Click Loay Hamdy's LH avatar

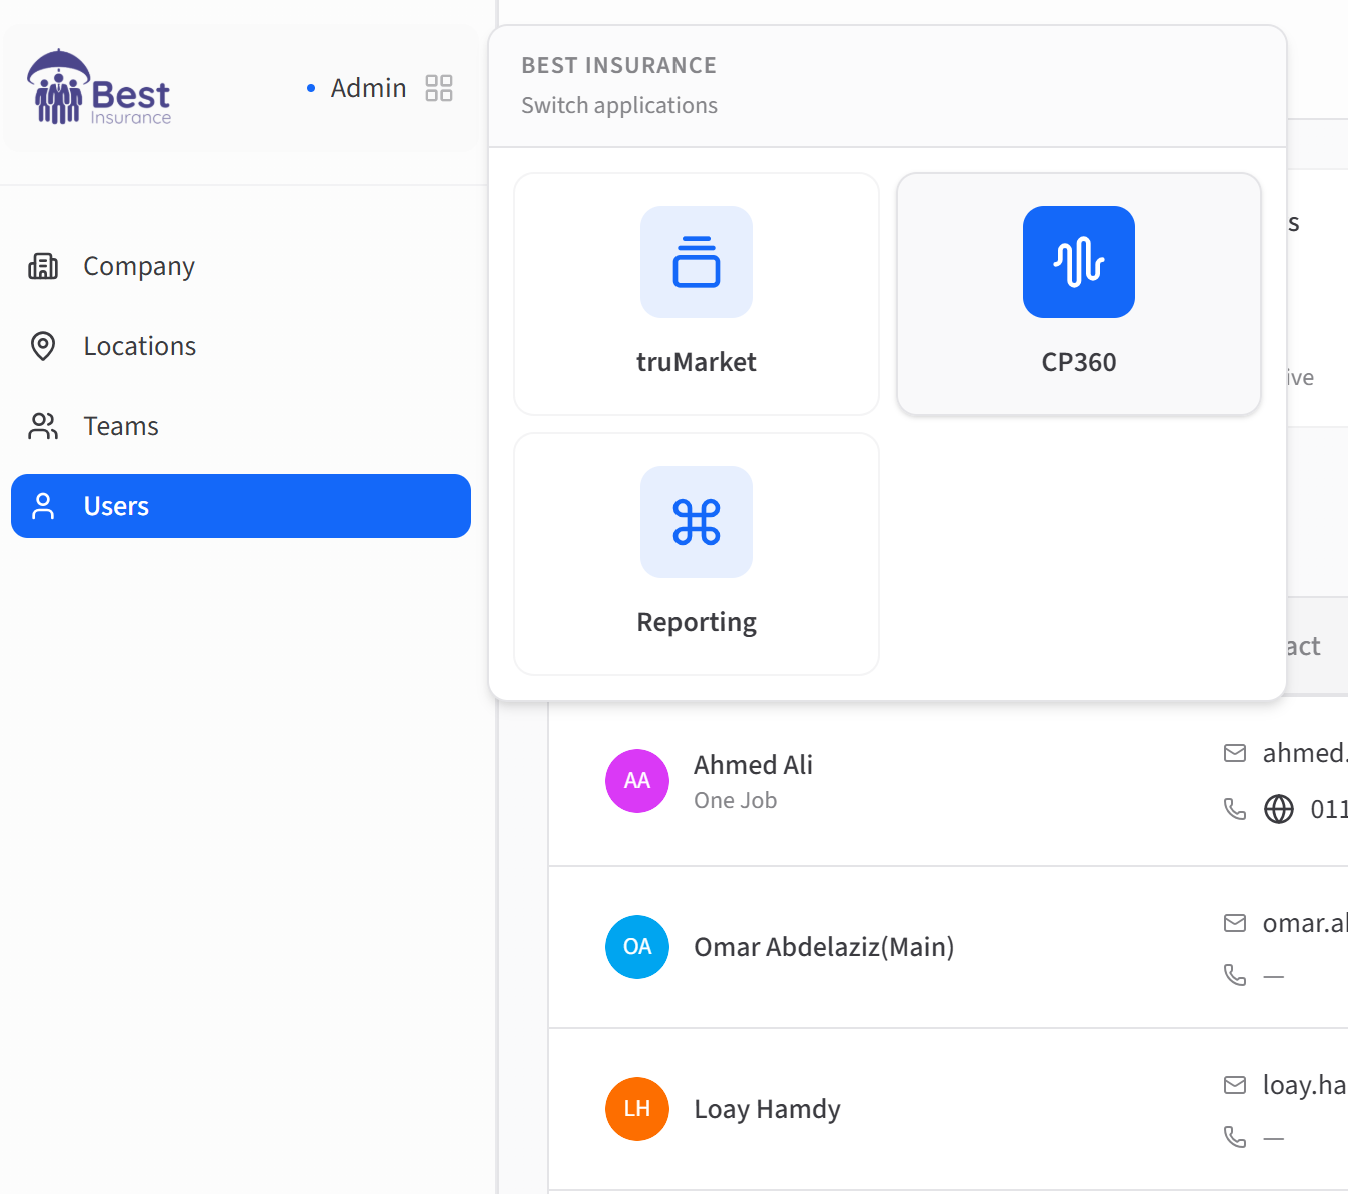(637, 1109)
